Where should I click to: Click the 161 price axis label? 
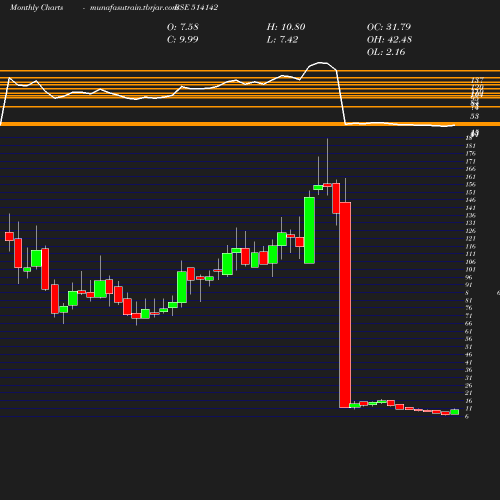coord(470,177)
